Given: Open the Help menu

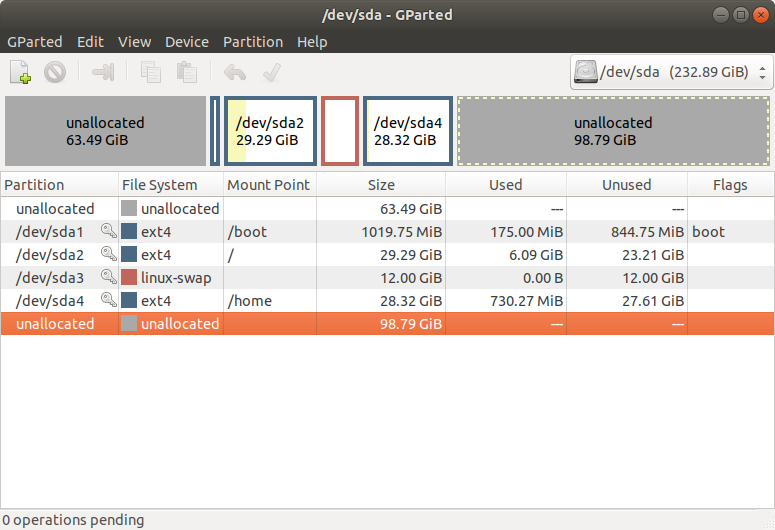Looking at the screenshot, I should (312, 42).
